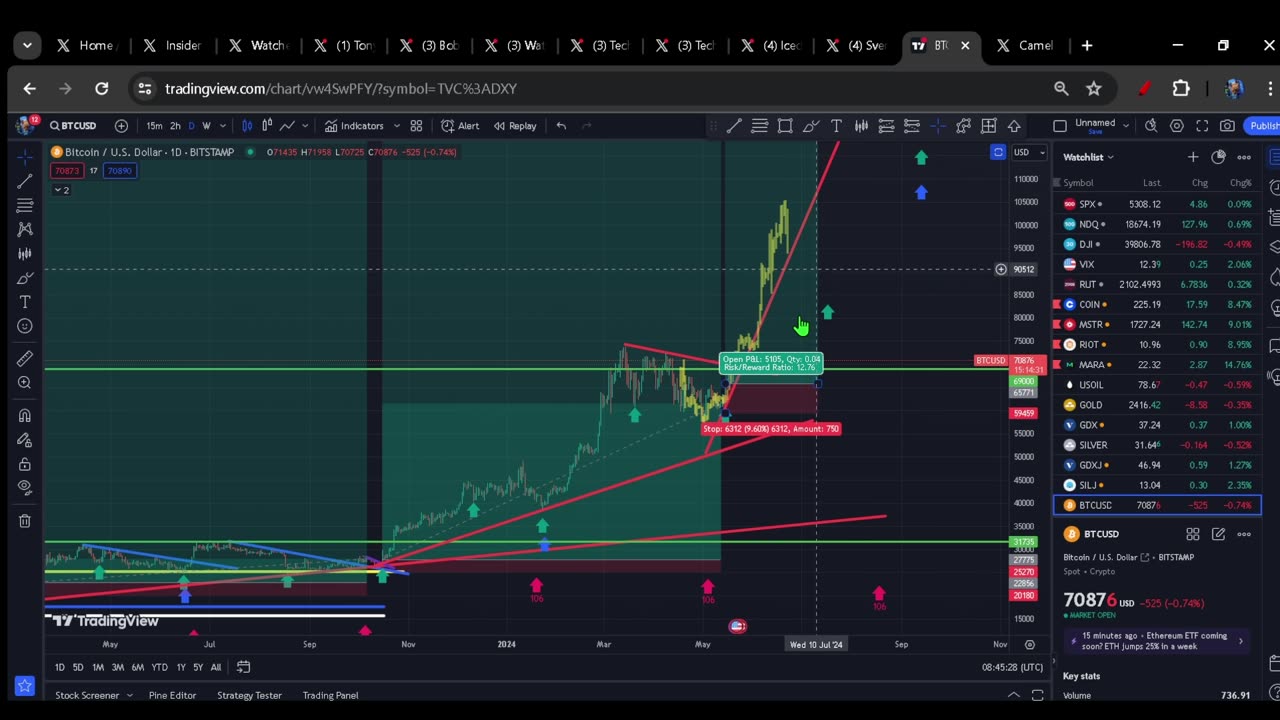Switch to the Insider browser tab
Image resolution: width=1280 pixels, height=720 pixels.
pyautogui.click(x=175, y=45)
